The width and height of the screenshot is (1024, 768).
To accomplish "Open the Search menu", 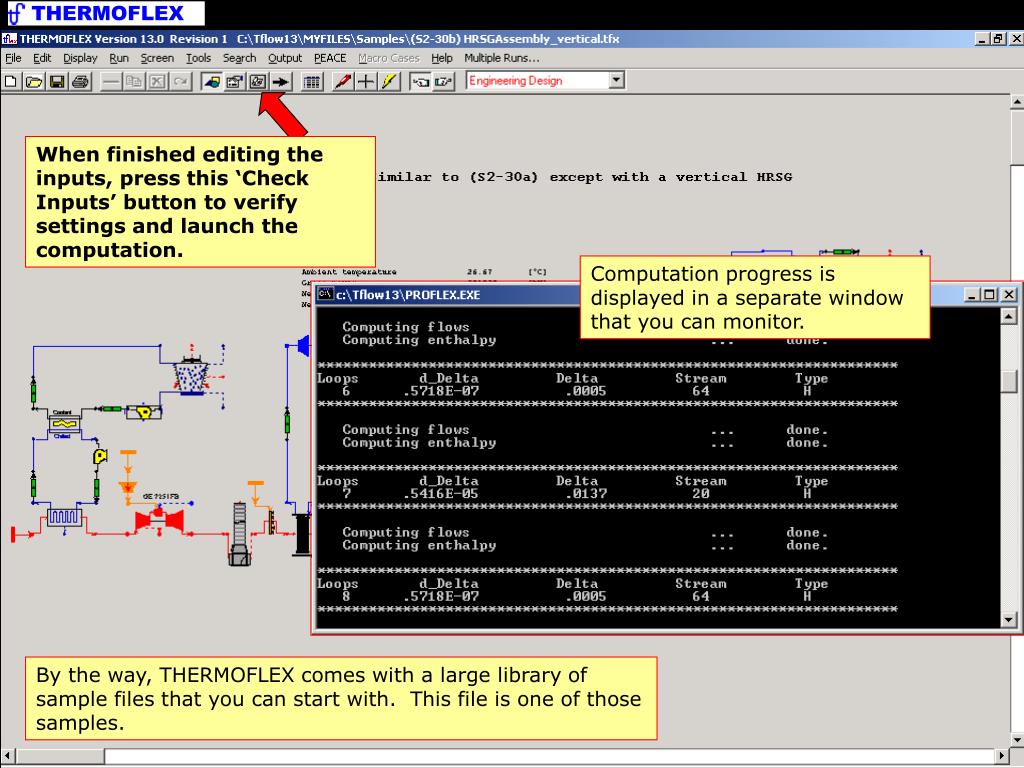I will pyautogui.click(x=239, y=58).
